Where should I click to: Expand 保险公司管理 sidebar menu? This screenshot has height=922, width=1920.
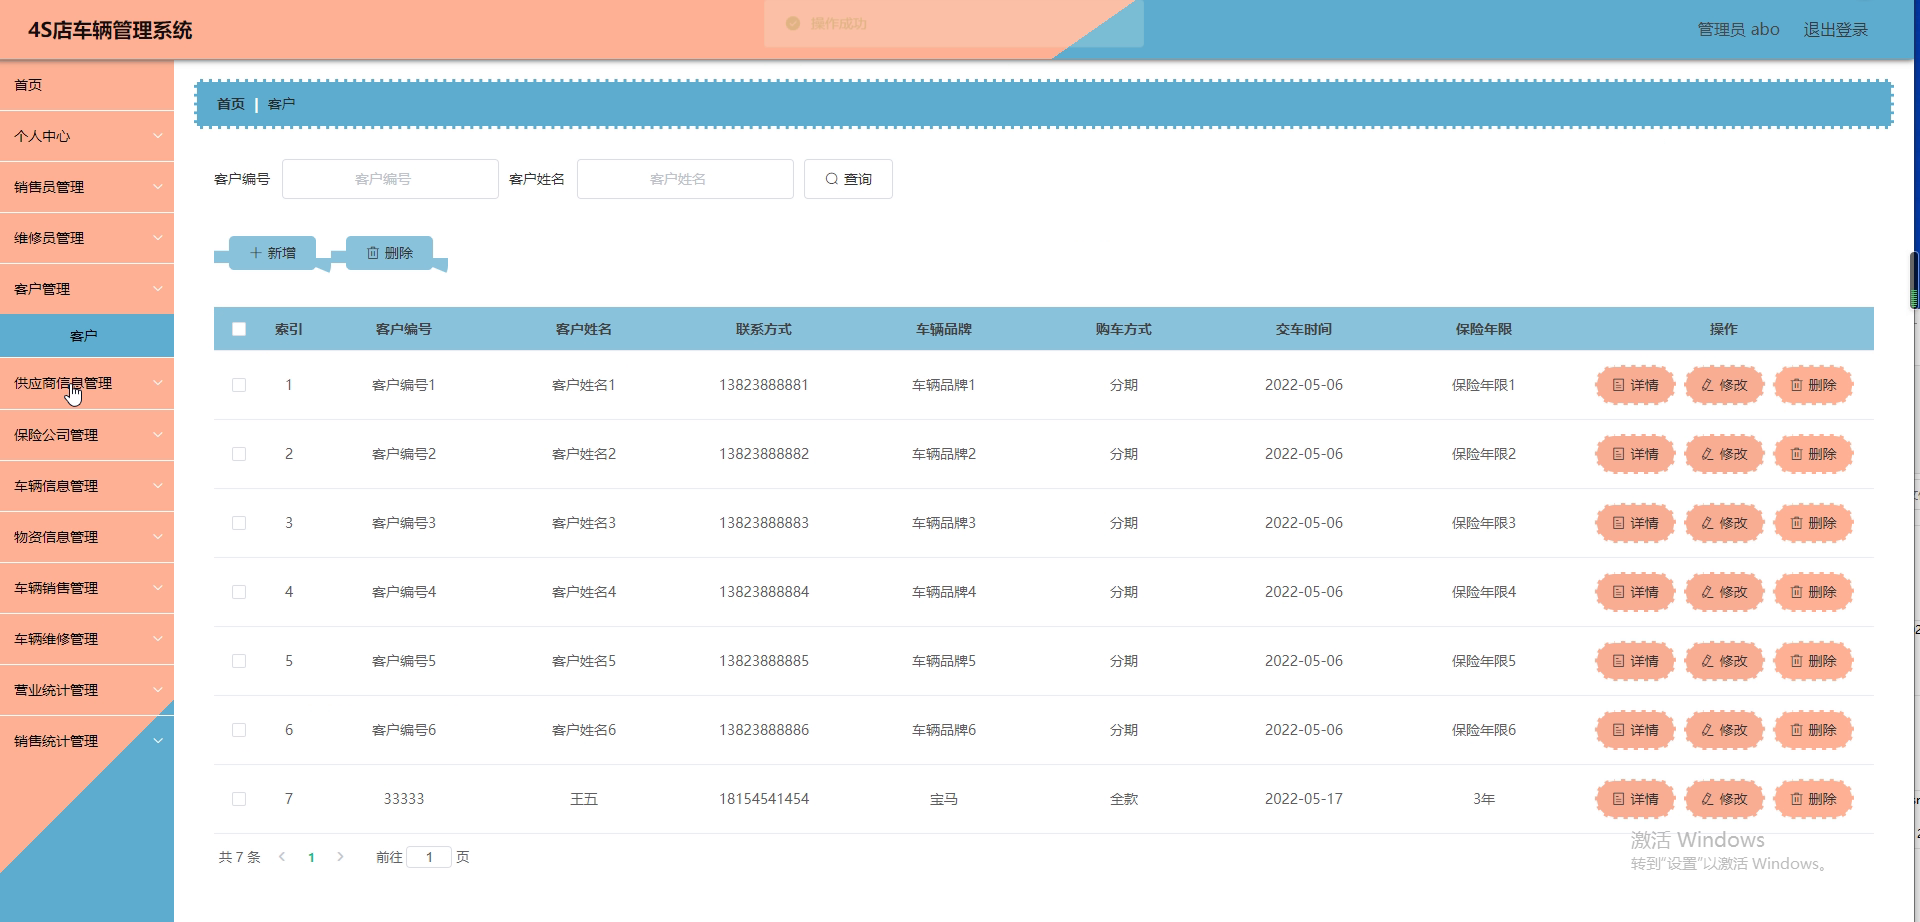[x=87, y=435]
